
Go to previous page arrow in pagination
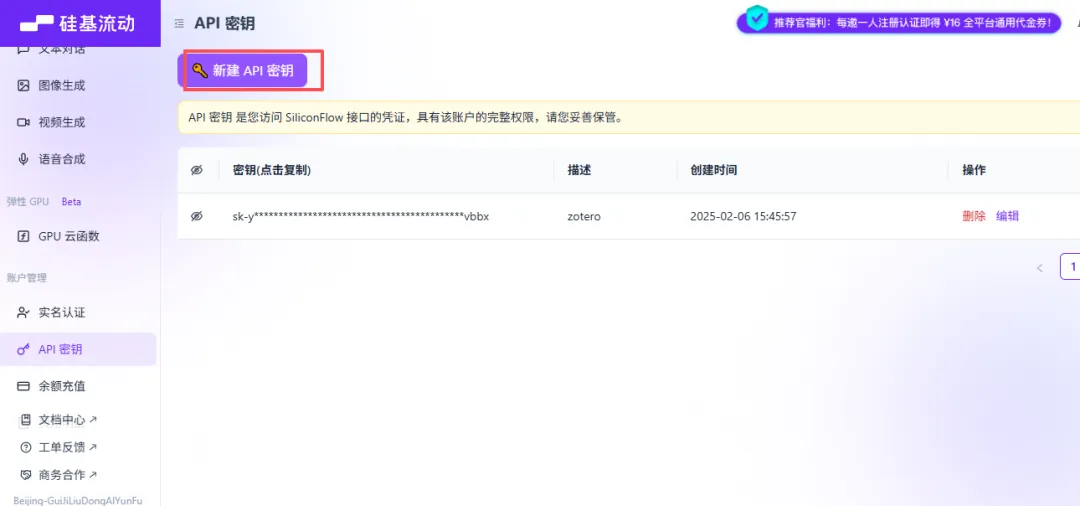[x=1039, y=267]
